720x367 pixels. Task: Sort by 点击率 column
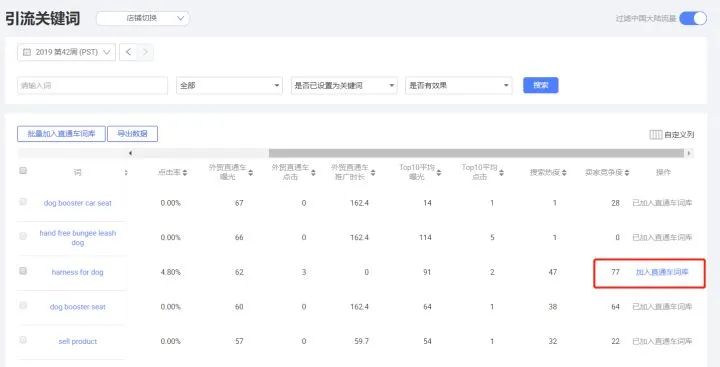(x=185, y=173)
